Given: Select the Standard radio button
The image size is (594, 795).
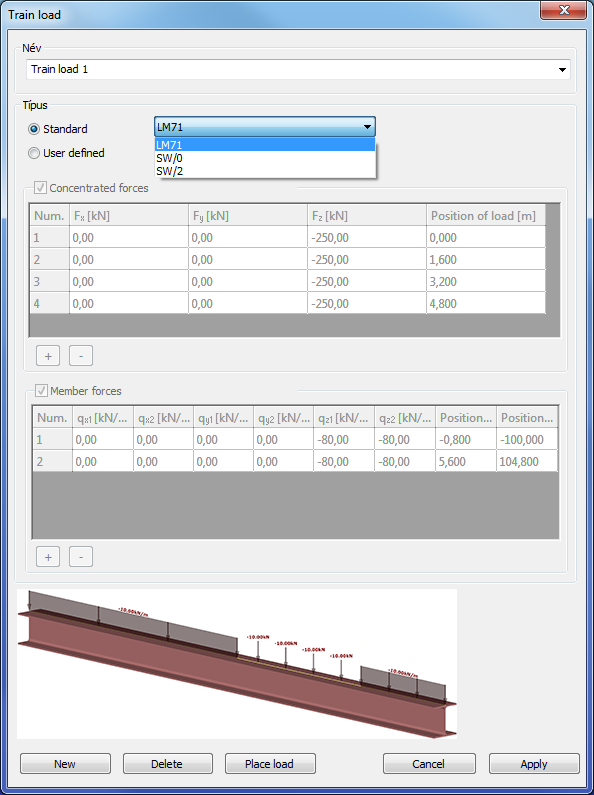Looking at the screenshot, I should point(34,129).
